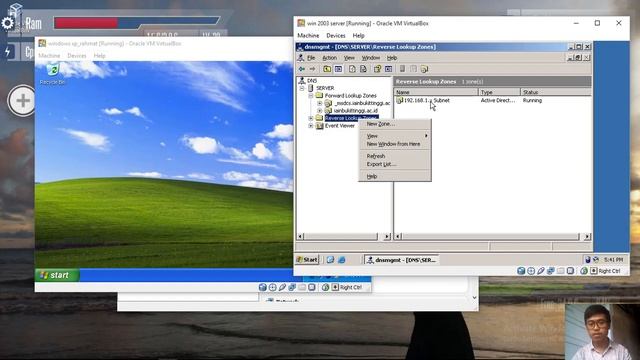This screenshot has width=640, height=360.
Task: Click mouse integration icon in win 2003 VM
Action: pyautogui.click(x=584, y=271)
